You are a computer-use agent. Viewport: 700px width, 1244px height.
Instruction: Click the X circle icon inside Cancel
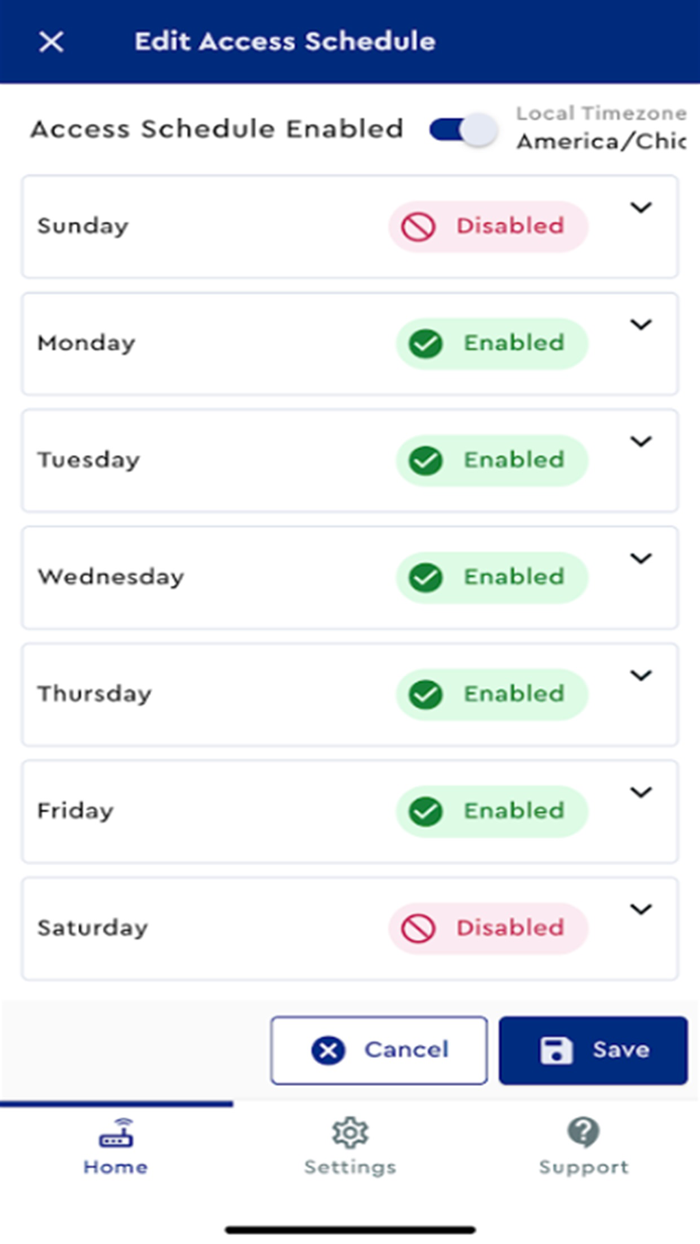328,1049
